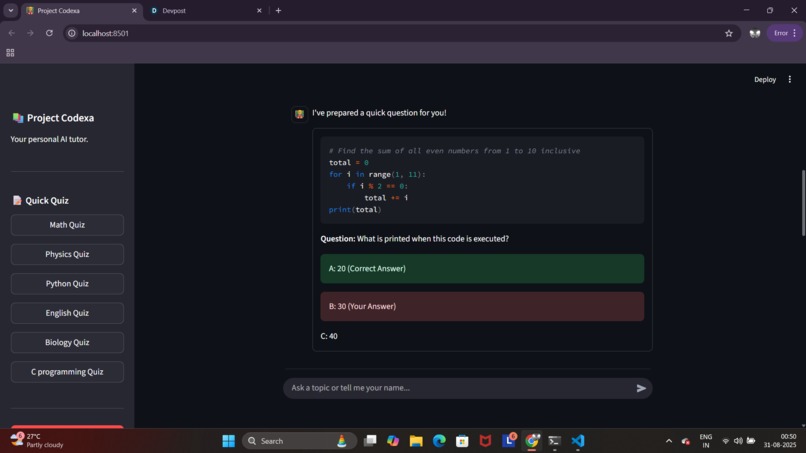The image size is (806, 453).
Task: Open Streamlit Deploy option
Action: click(765, 79)
